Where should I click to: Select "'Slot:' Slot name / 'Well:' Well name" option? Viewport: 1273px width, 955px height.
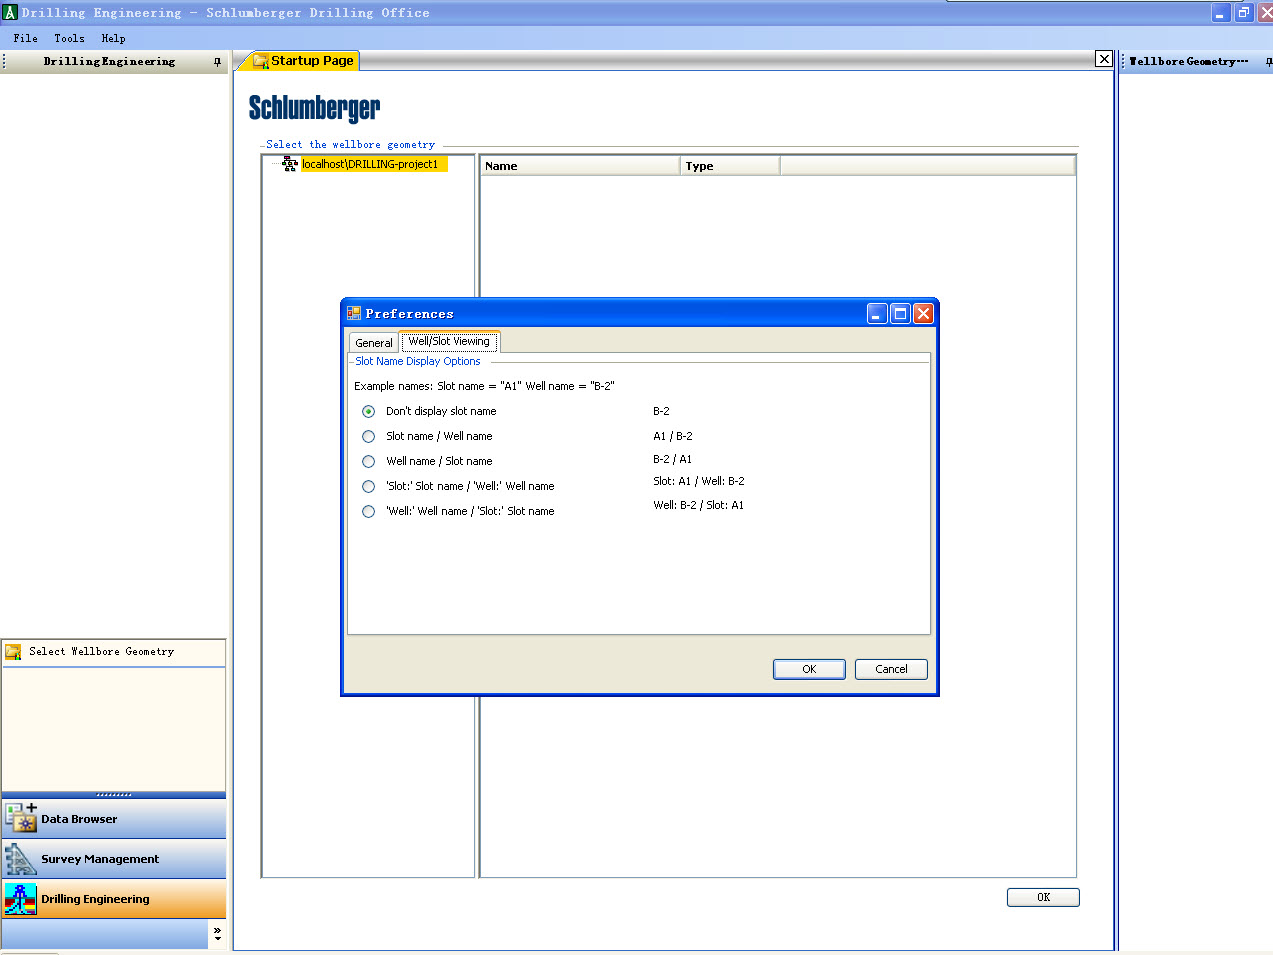369,486
